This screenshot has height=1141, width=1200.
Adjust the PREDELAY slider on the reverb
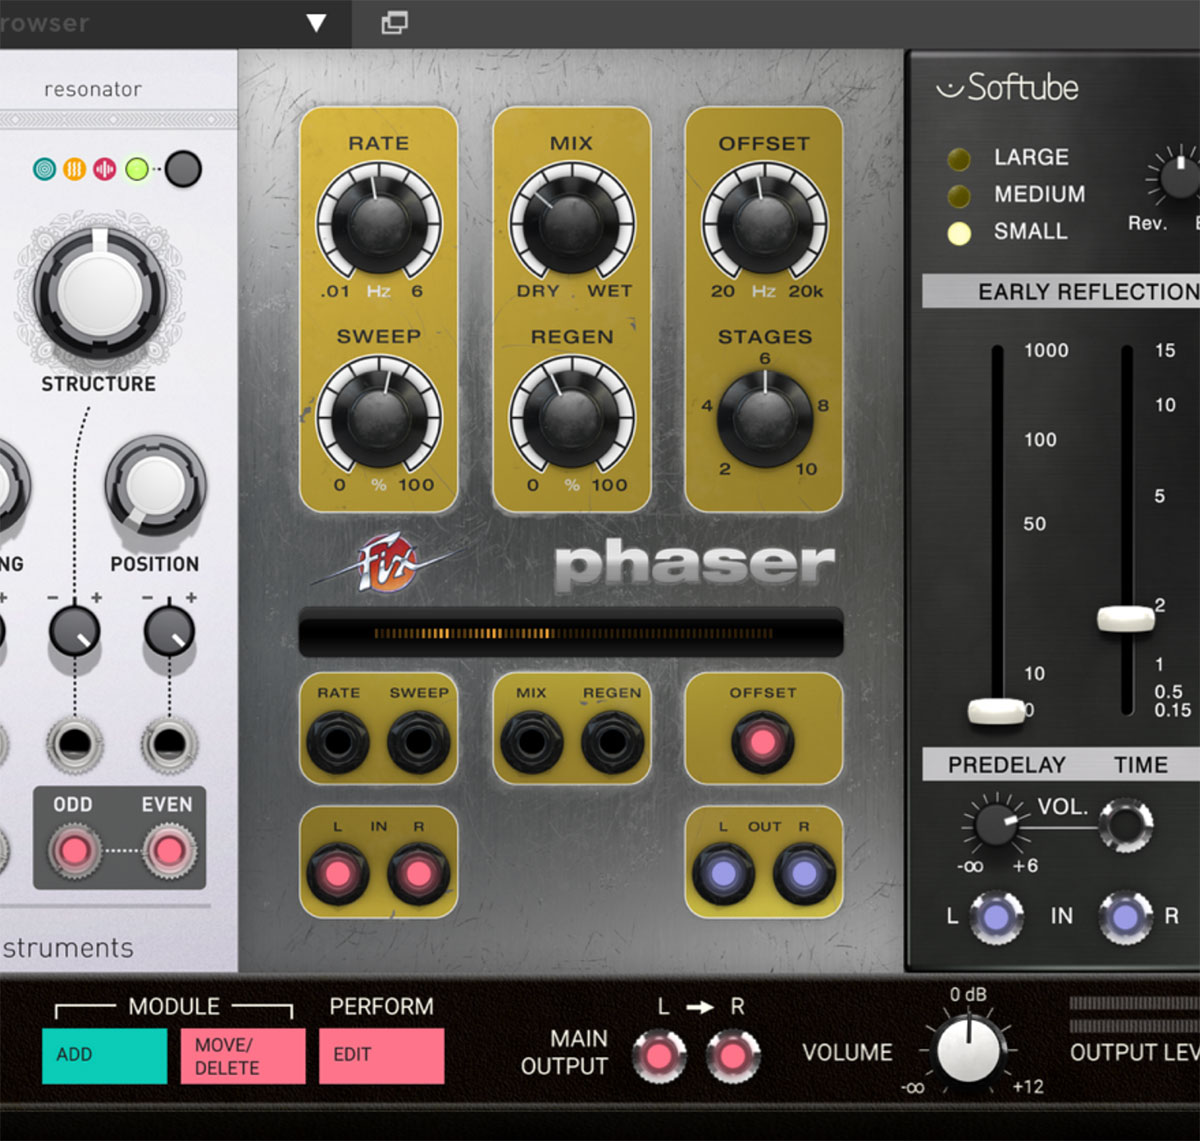coord(996,711)
